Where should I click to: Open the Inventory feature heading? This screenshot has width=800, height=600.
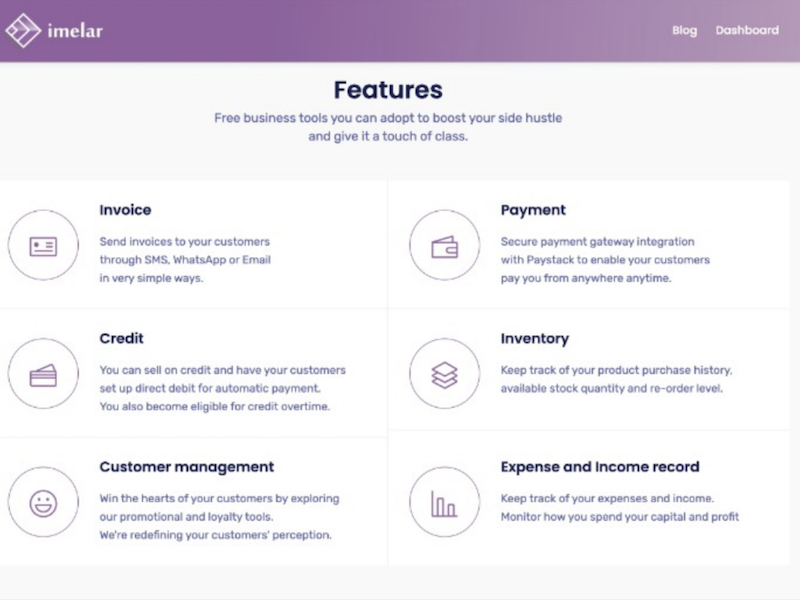click(534, 339)
